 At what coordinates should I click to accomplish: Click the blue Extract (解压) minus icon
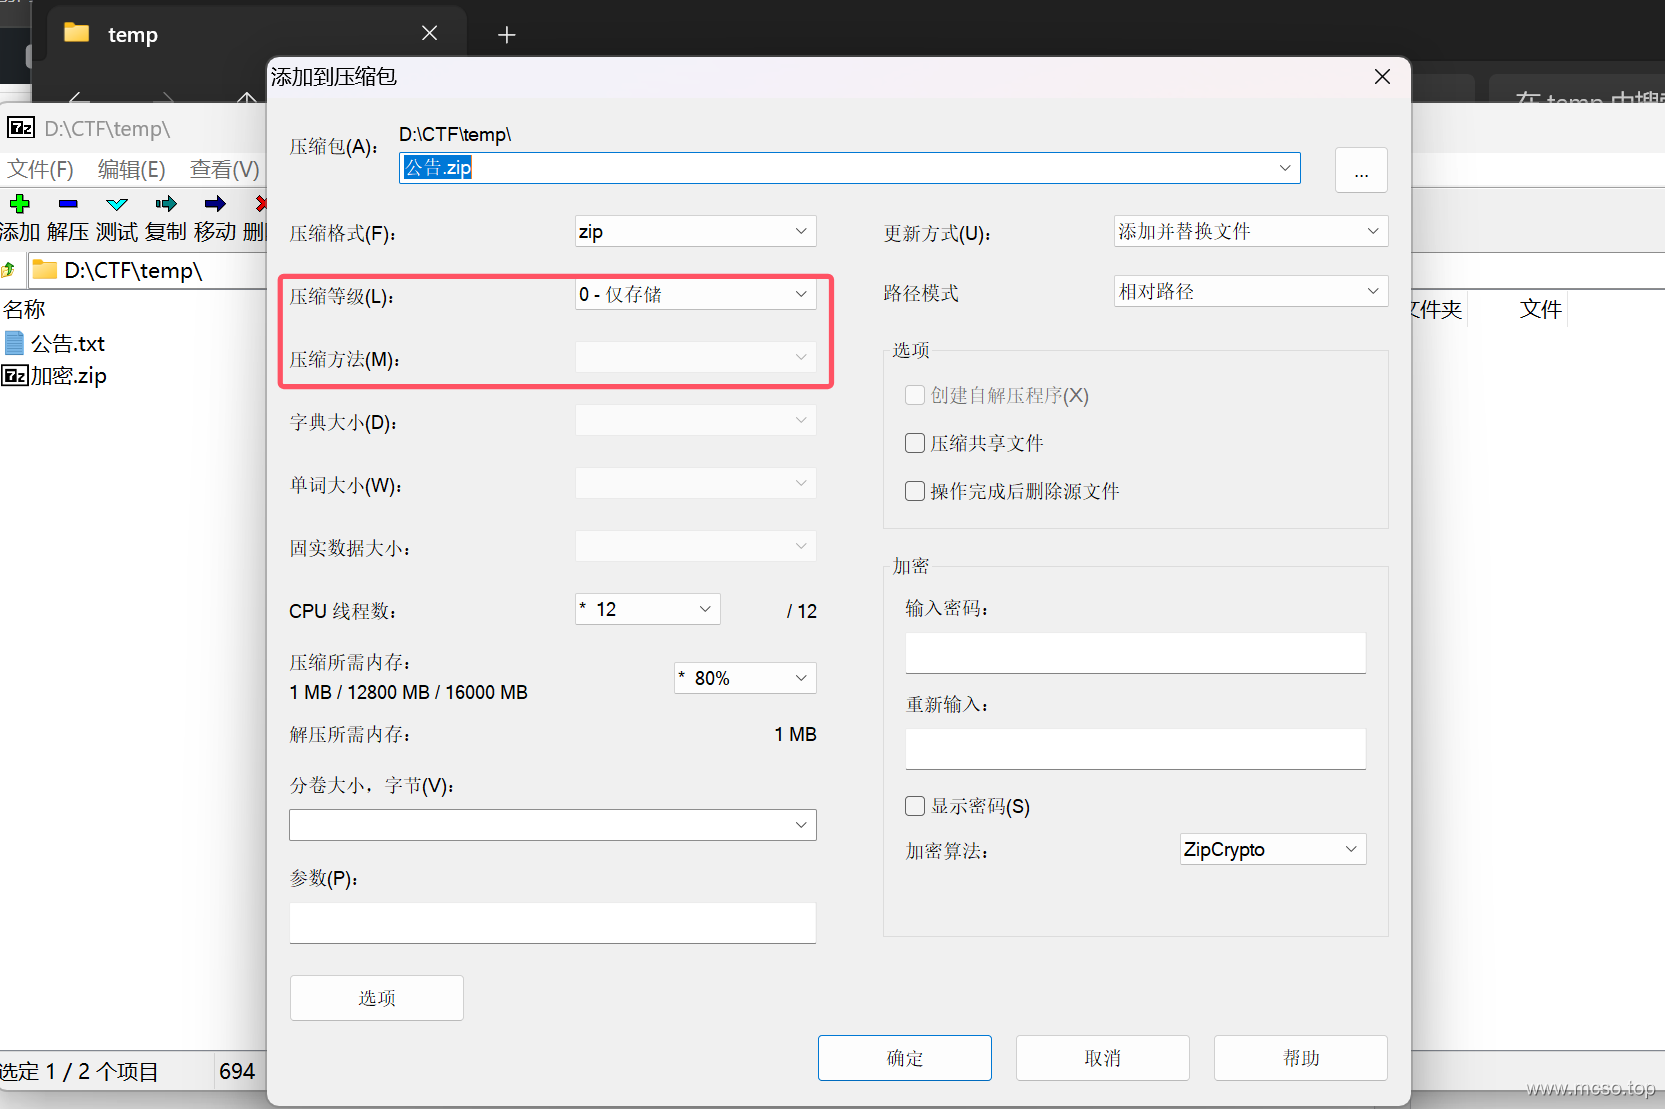tap(68, 204)
